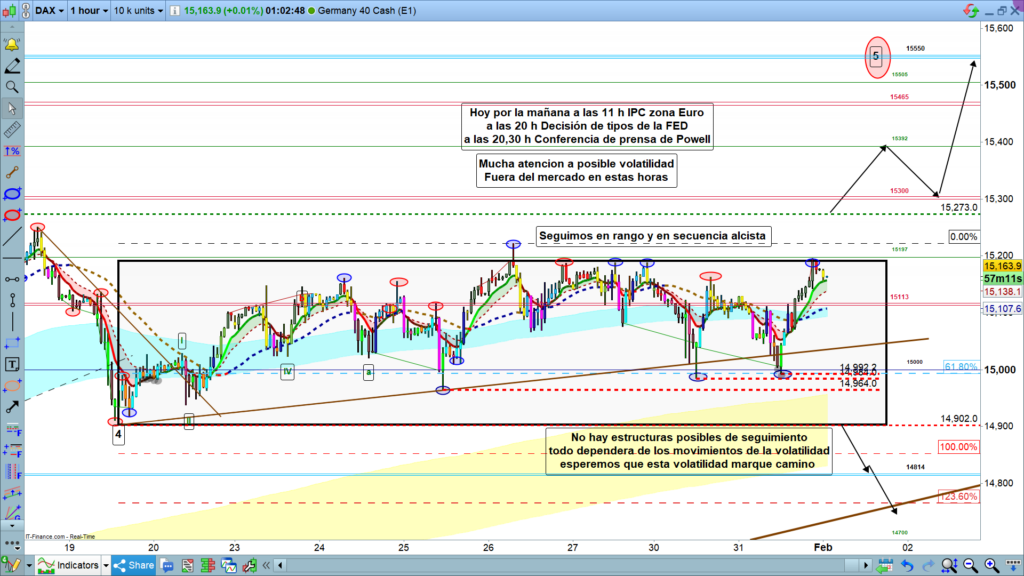
Task: Open the 1 hour timeframe dropdown
Action: click(88, 11)
